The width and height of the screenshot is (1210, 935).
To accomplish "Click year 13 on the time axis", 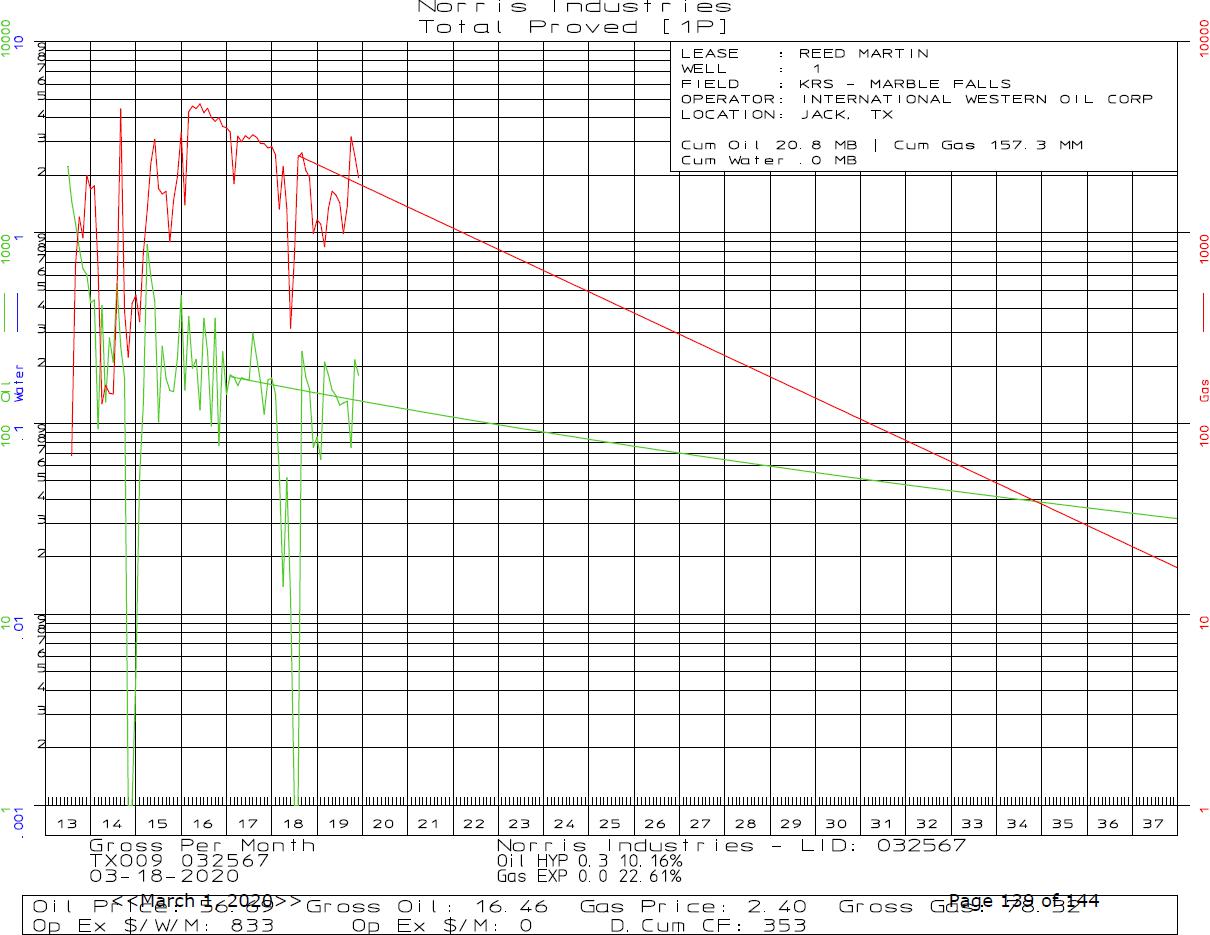I will (67, 823).
